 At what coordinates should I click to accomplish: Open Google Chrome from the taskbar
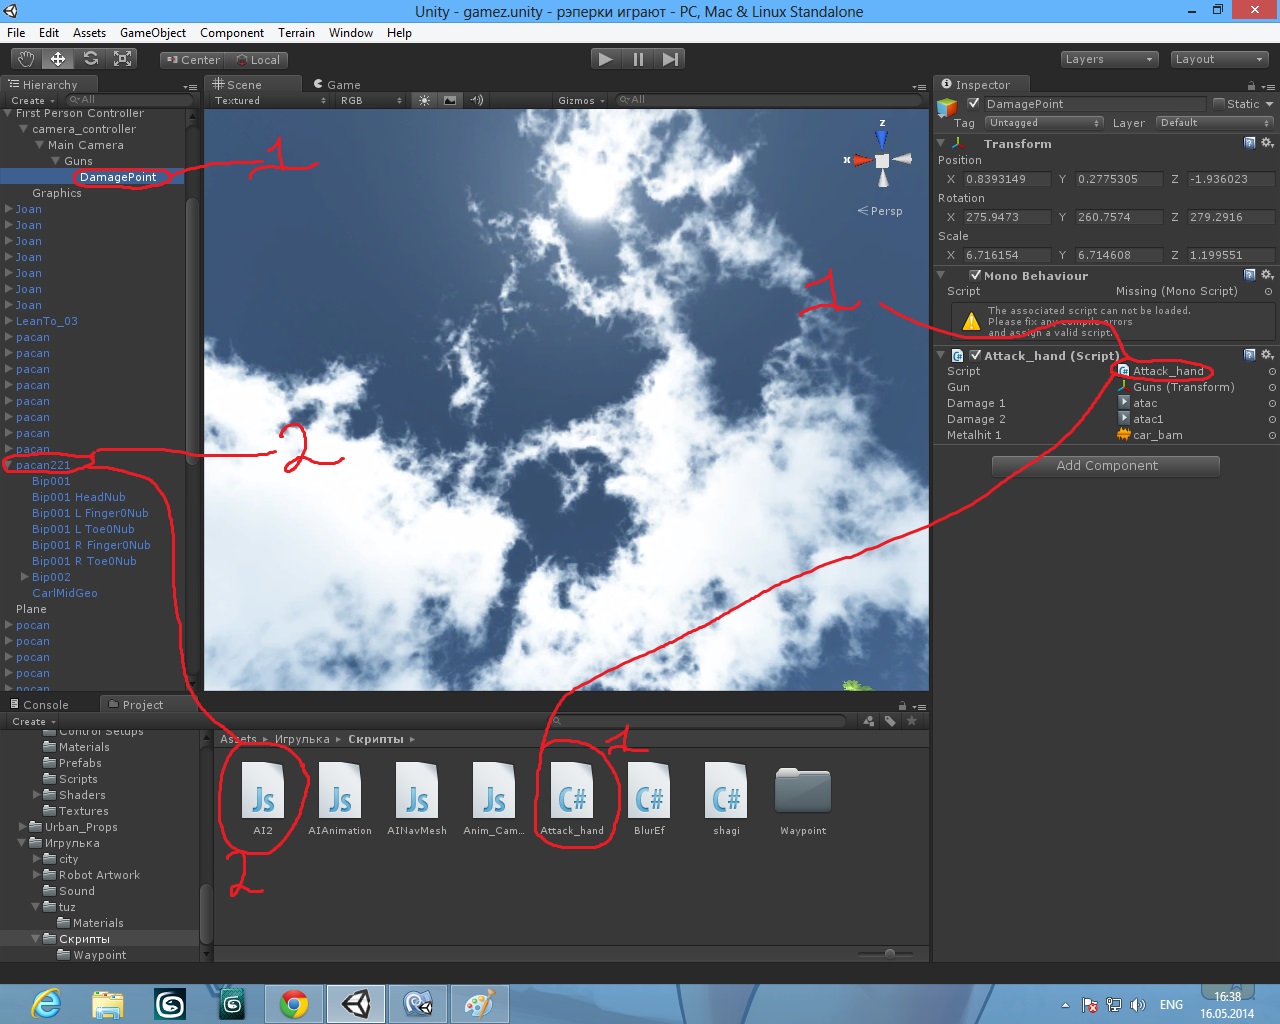coord(293,1004)
